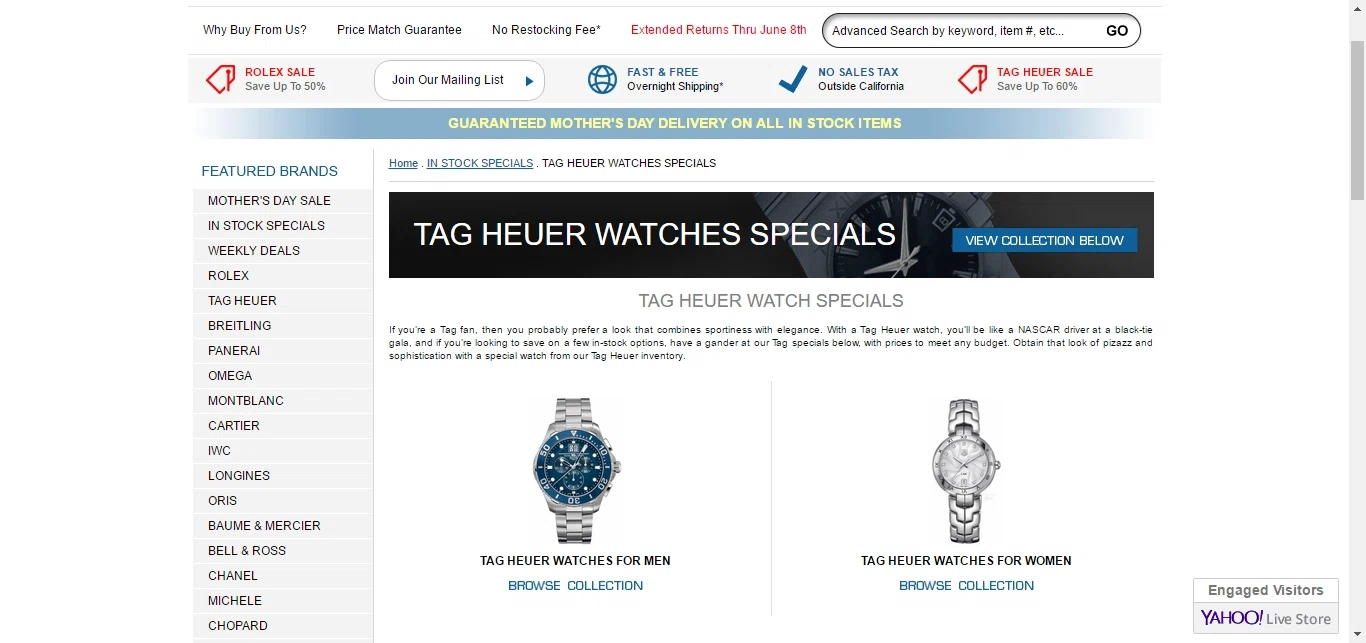Click the Home breadcrumb link
1366x643 pixels.
coord(403,163)
